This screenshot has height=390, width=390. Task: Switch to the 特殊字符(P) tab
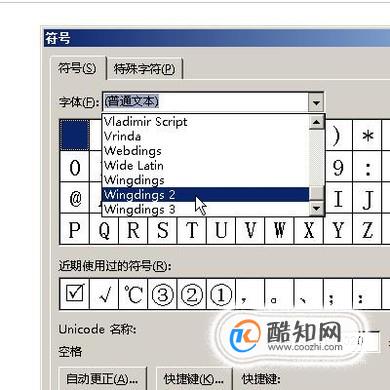click(x=144, y=69)
